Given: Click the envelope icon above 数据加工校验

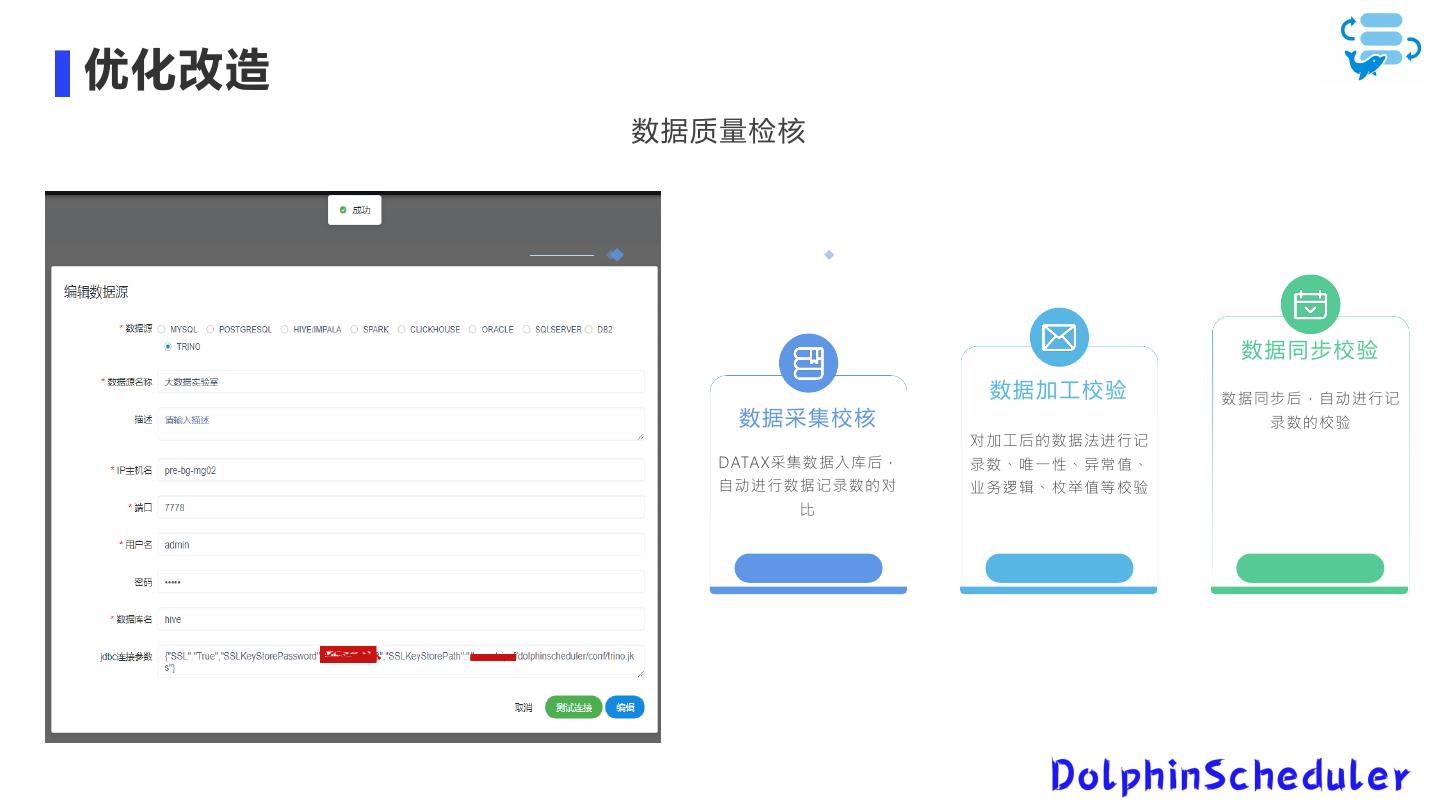Looking at the screenshot, I should 1059,337.
